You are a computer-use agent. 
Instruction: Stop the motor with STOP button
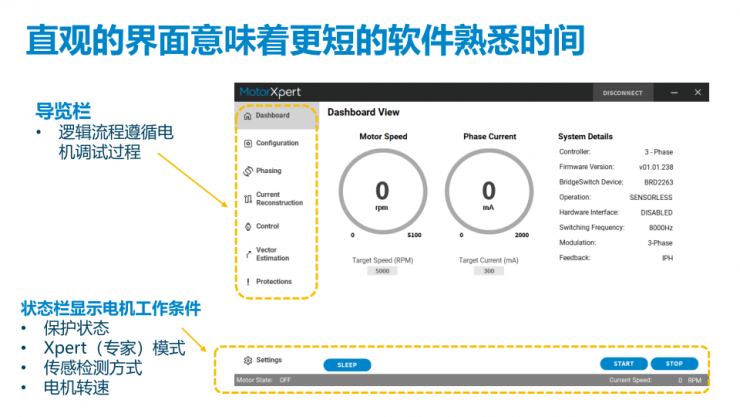(x=674, y=364)
